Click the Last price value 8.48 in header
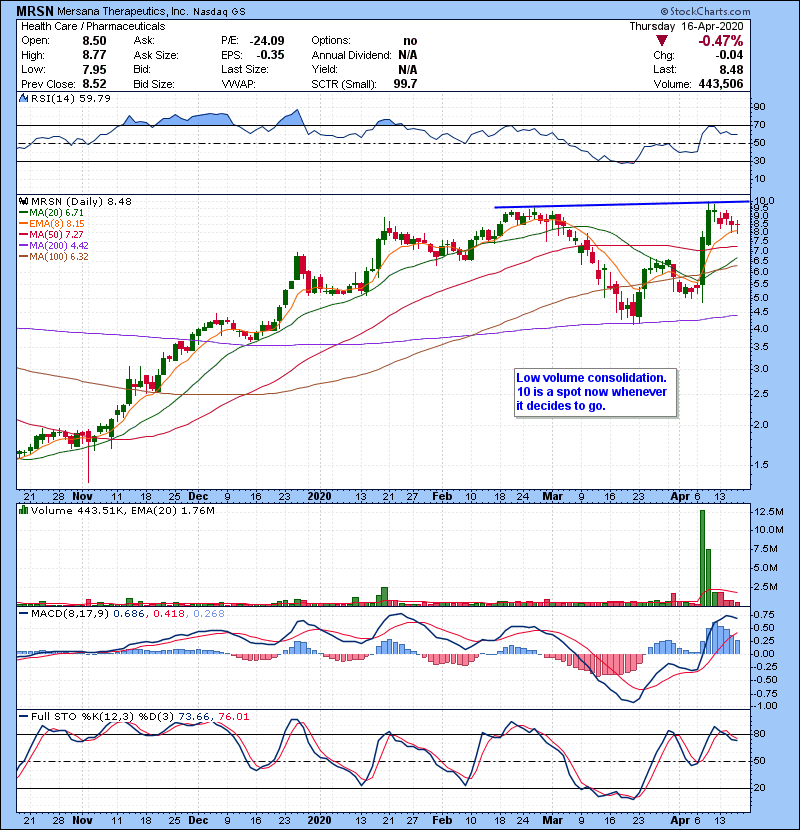Screen dimensions: 800x830 click(731, 69)
